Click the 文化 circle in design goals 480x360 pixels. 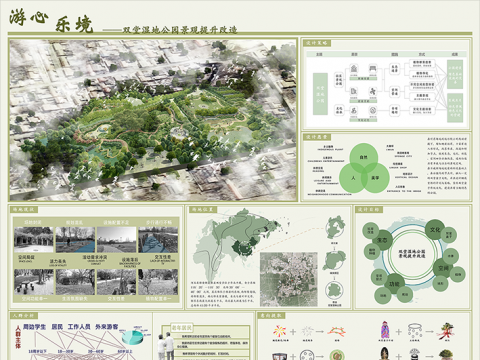[x=435, y=230]
